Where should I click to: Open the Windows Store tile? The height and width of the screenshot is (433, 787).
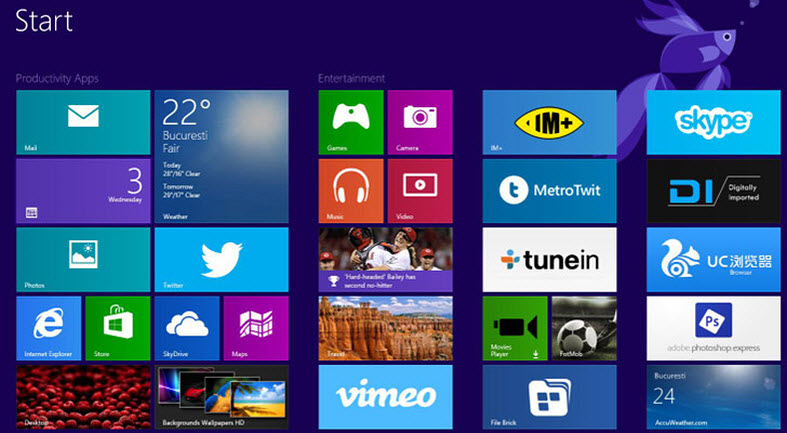117,327
